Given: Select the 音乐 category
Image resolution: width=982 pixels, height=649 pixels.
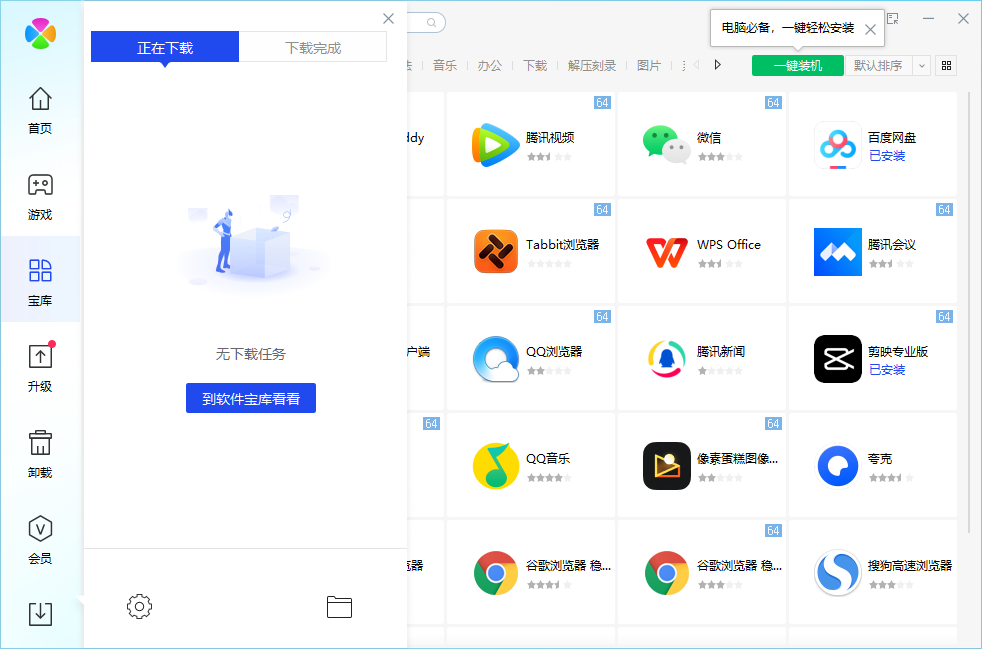Looking at the screenshot, I should coord(445,65).
